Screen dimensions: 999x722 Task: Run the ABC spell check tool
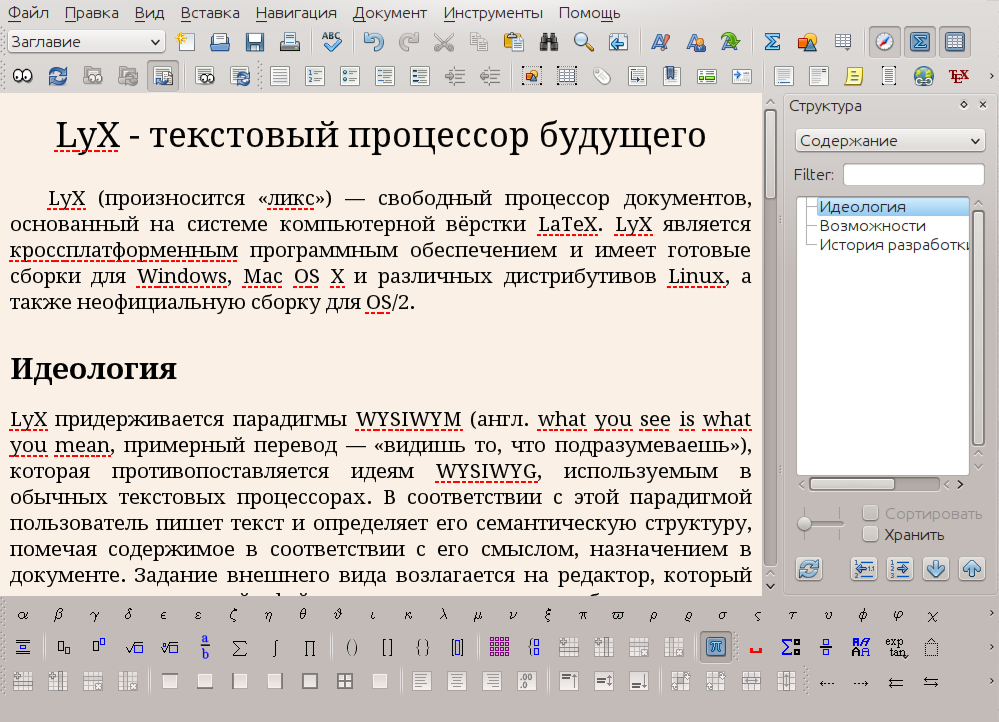pyautogui.click(x=330, y=43)
